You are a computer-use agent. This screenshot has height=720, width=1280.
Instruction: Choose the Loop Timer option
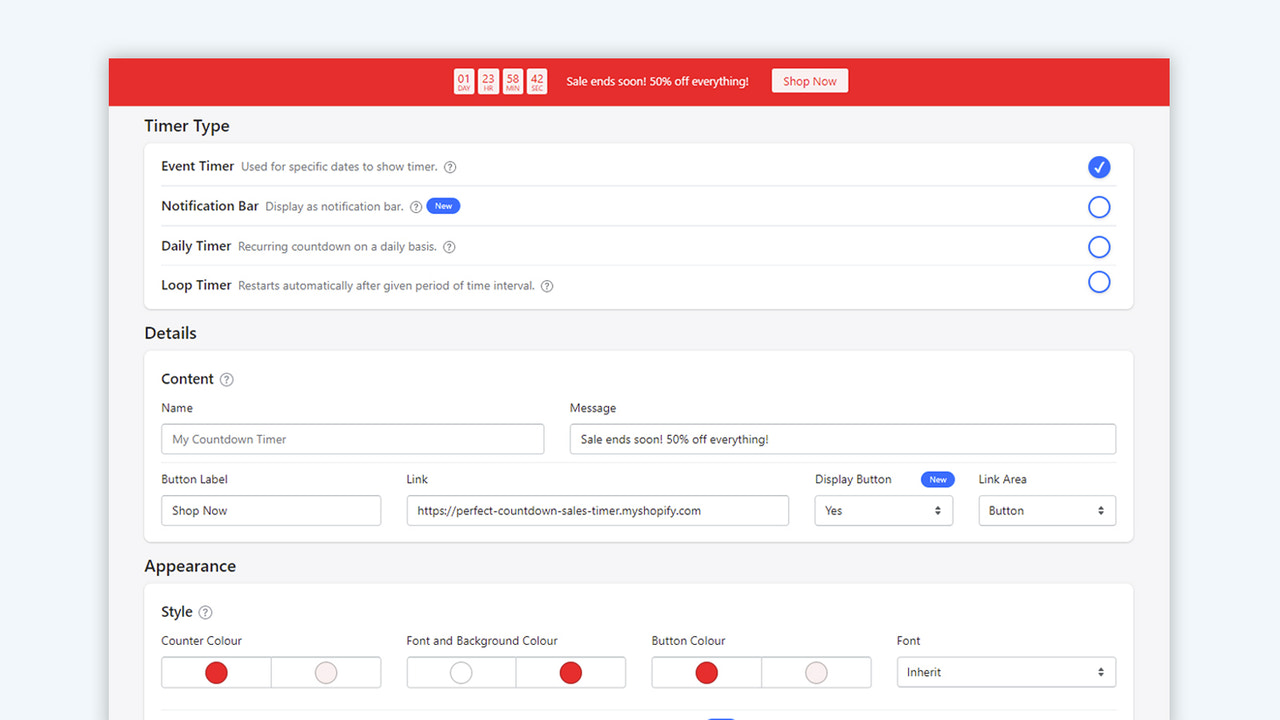[1099, 282]
